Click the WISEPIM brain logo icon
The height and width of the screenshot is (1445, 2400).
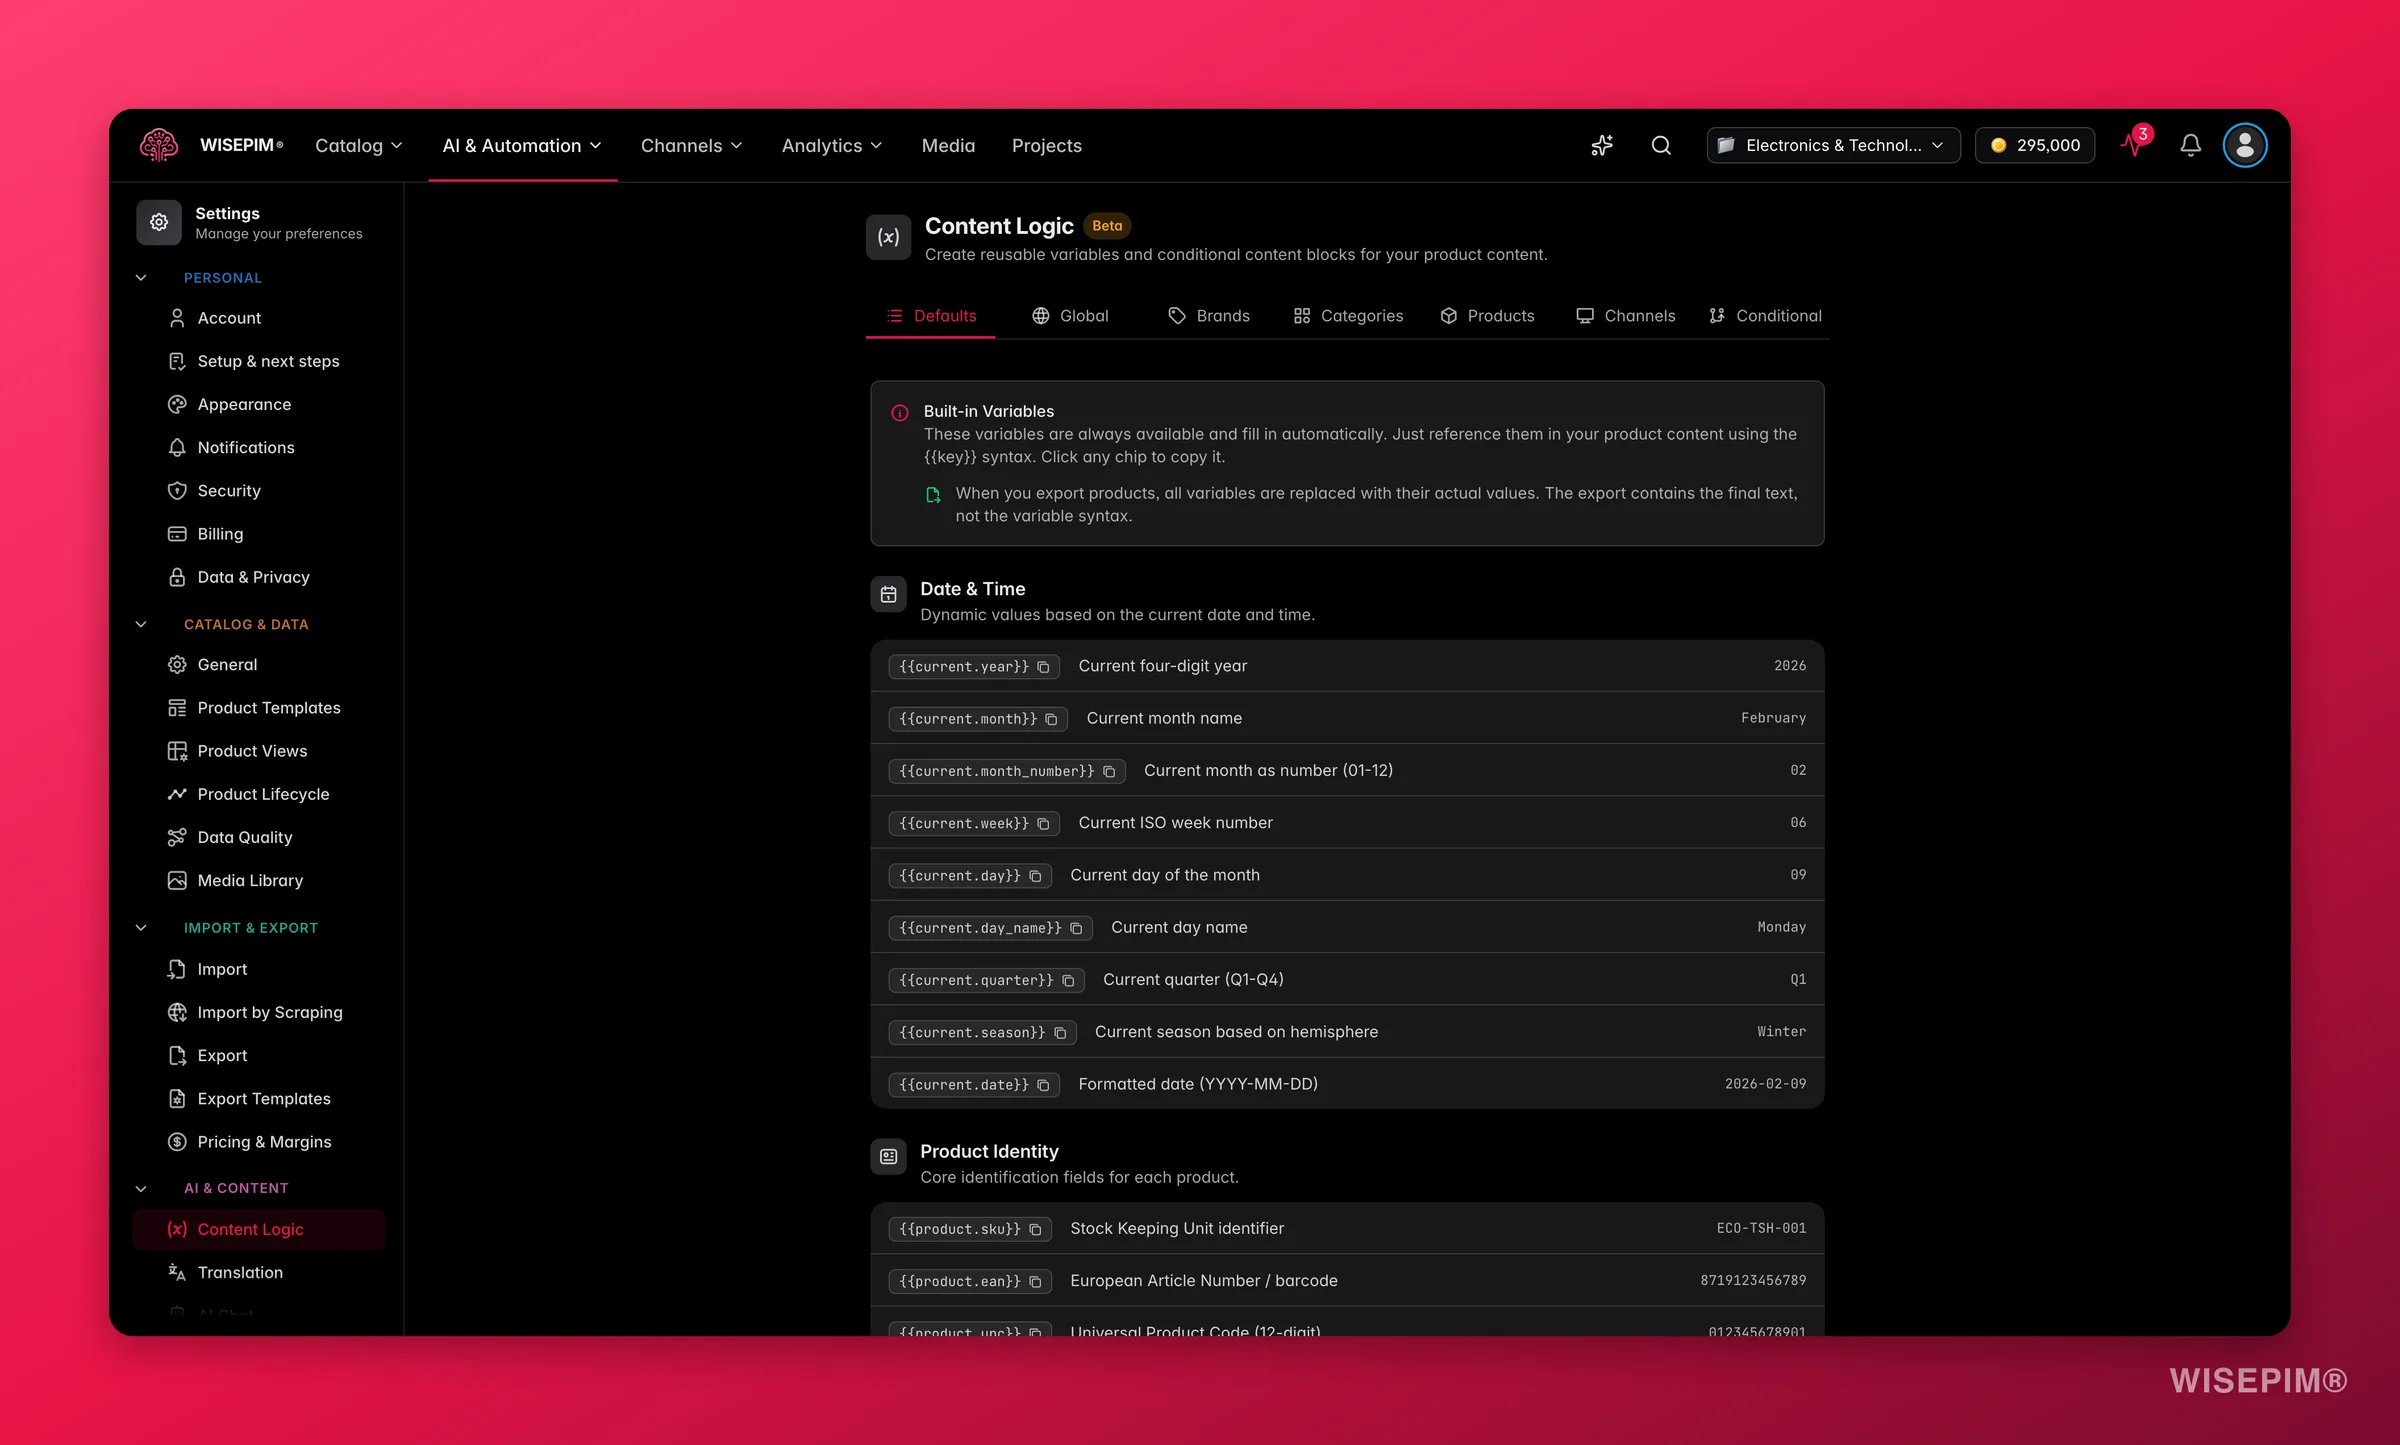coord(159,145)
